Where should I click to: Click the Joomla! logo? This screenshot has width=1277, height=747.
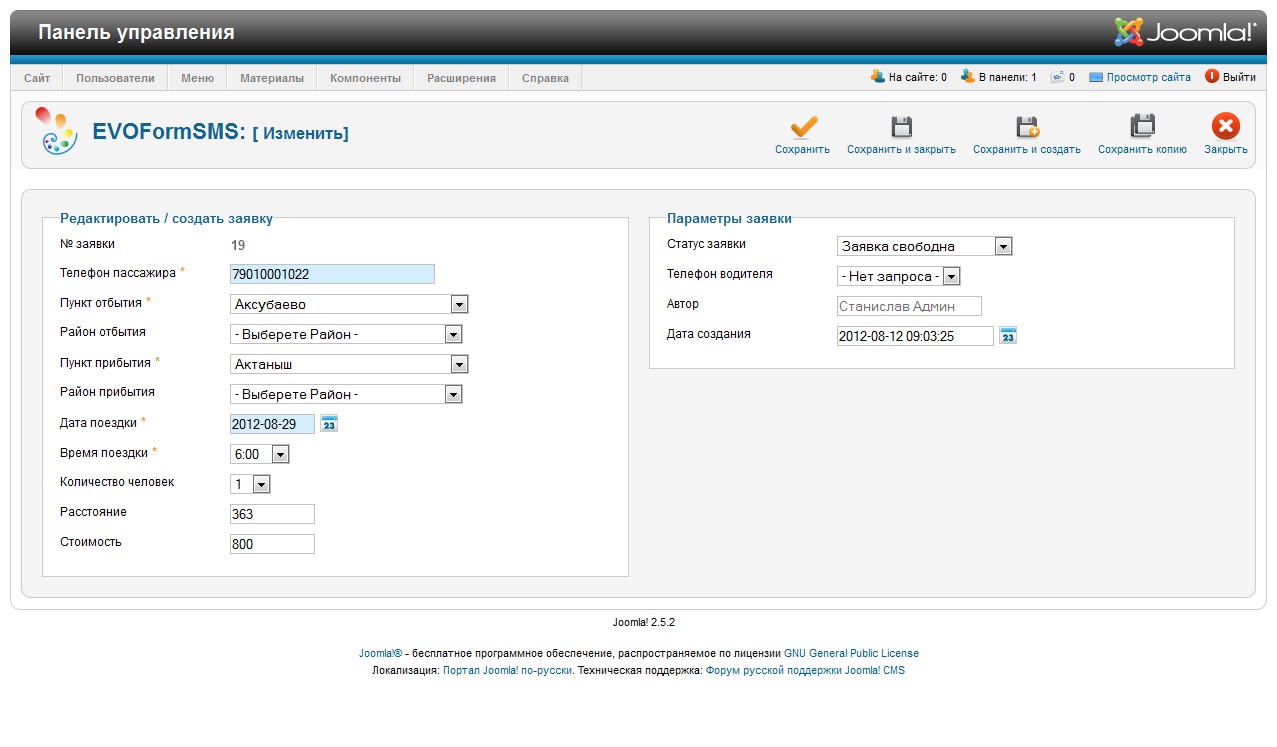pyautogui.click(x=1184, y=32)
